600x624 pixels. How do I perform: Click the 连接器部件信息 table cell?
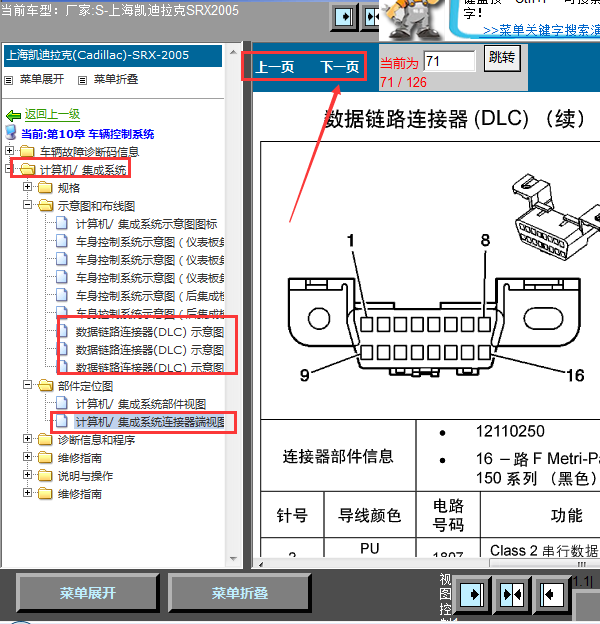pyautogui.click(x=338, y=456)
